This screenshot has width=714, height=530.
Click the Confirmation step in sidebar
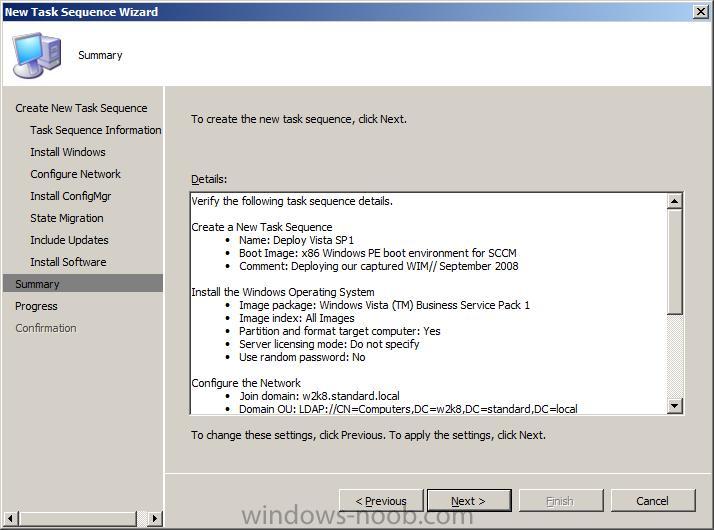pyautogui.click(x=46, y=328)
